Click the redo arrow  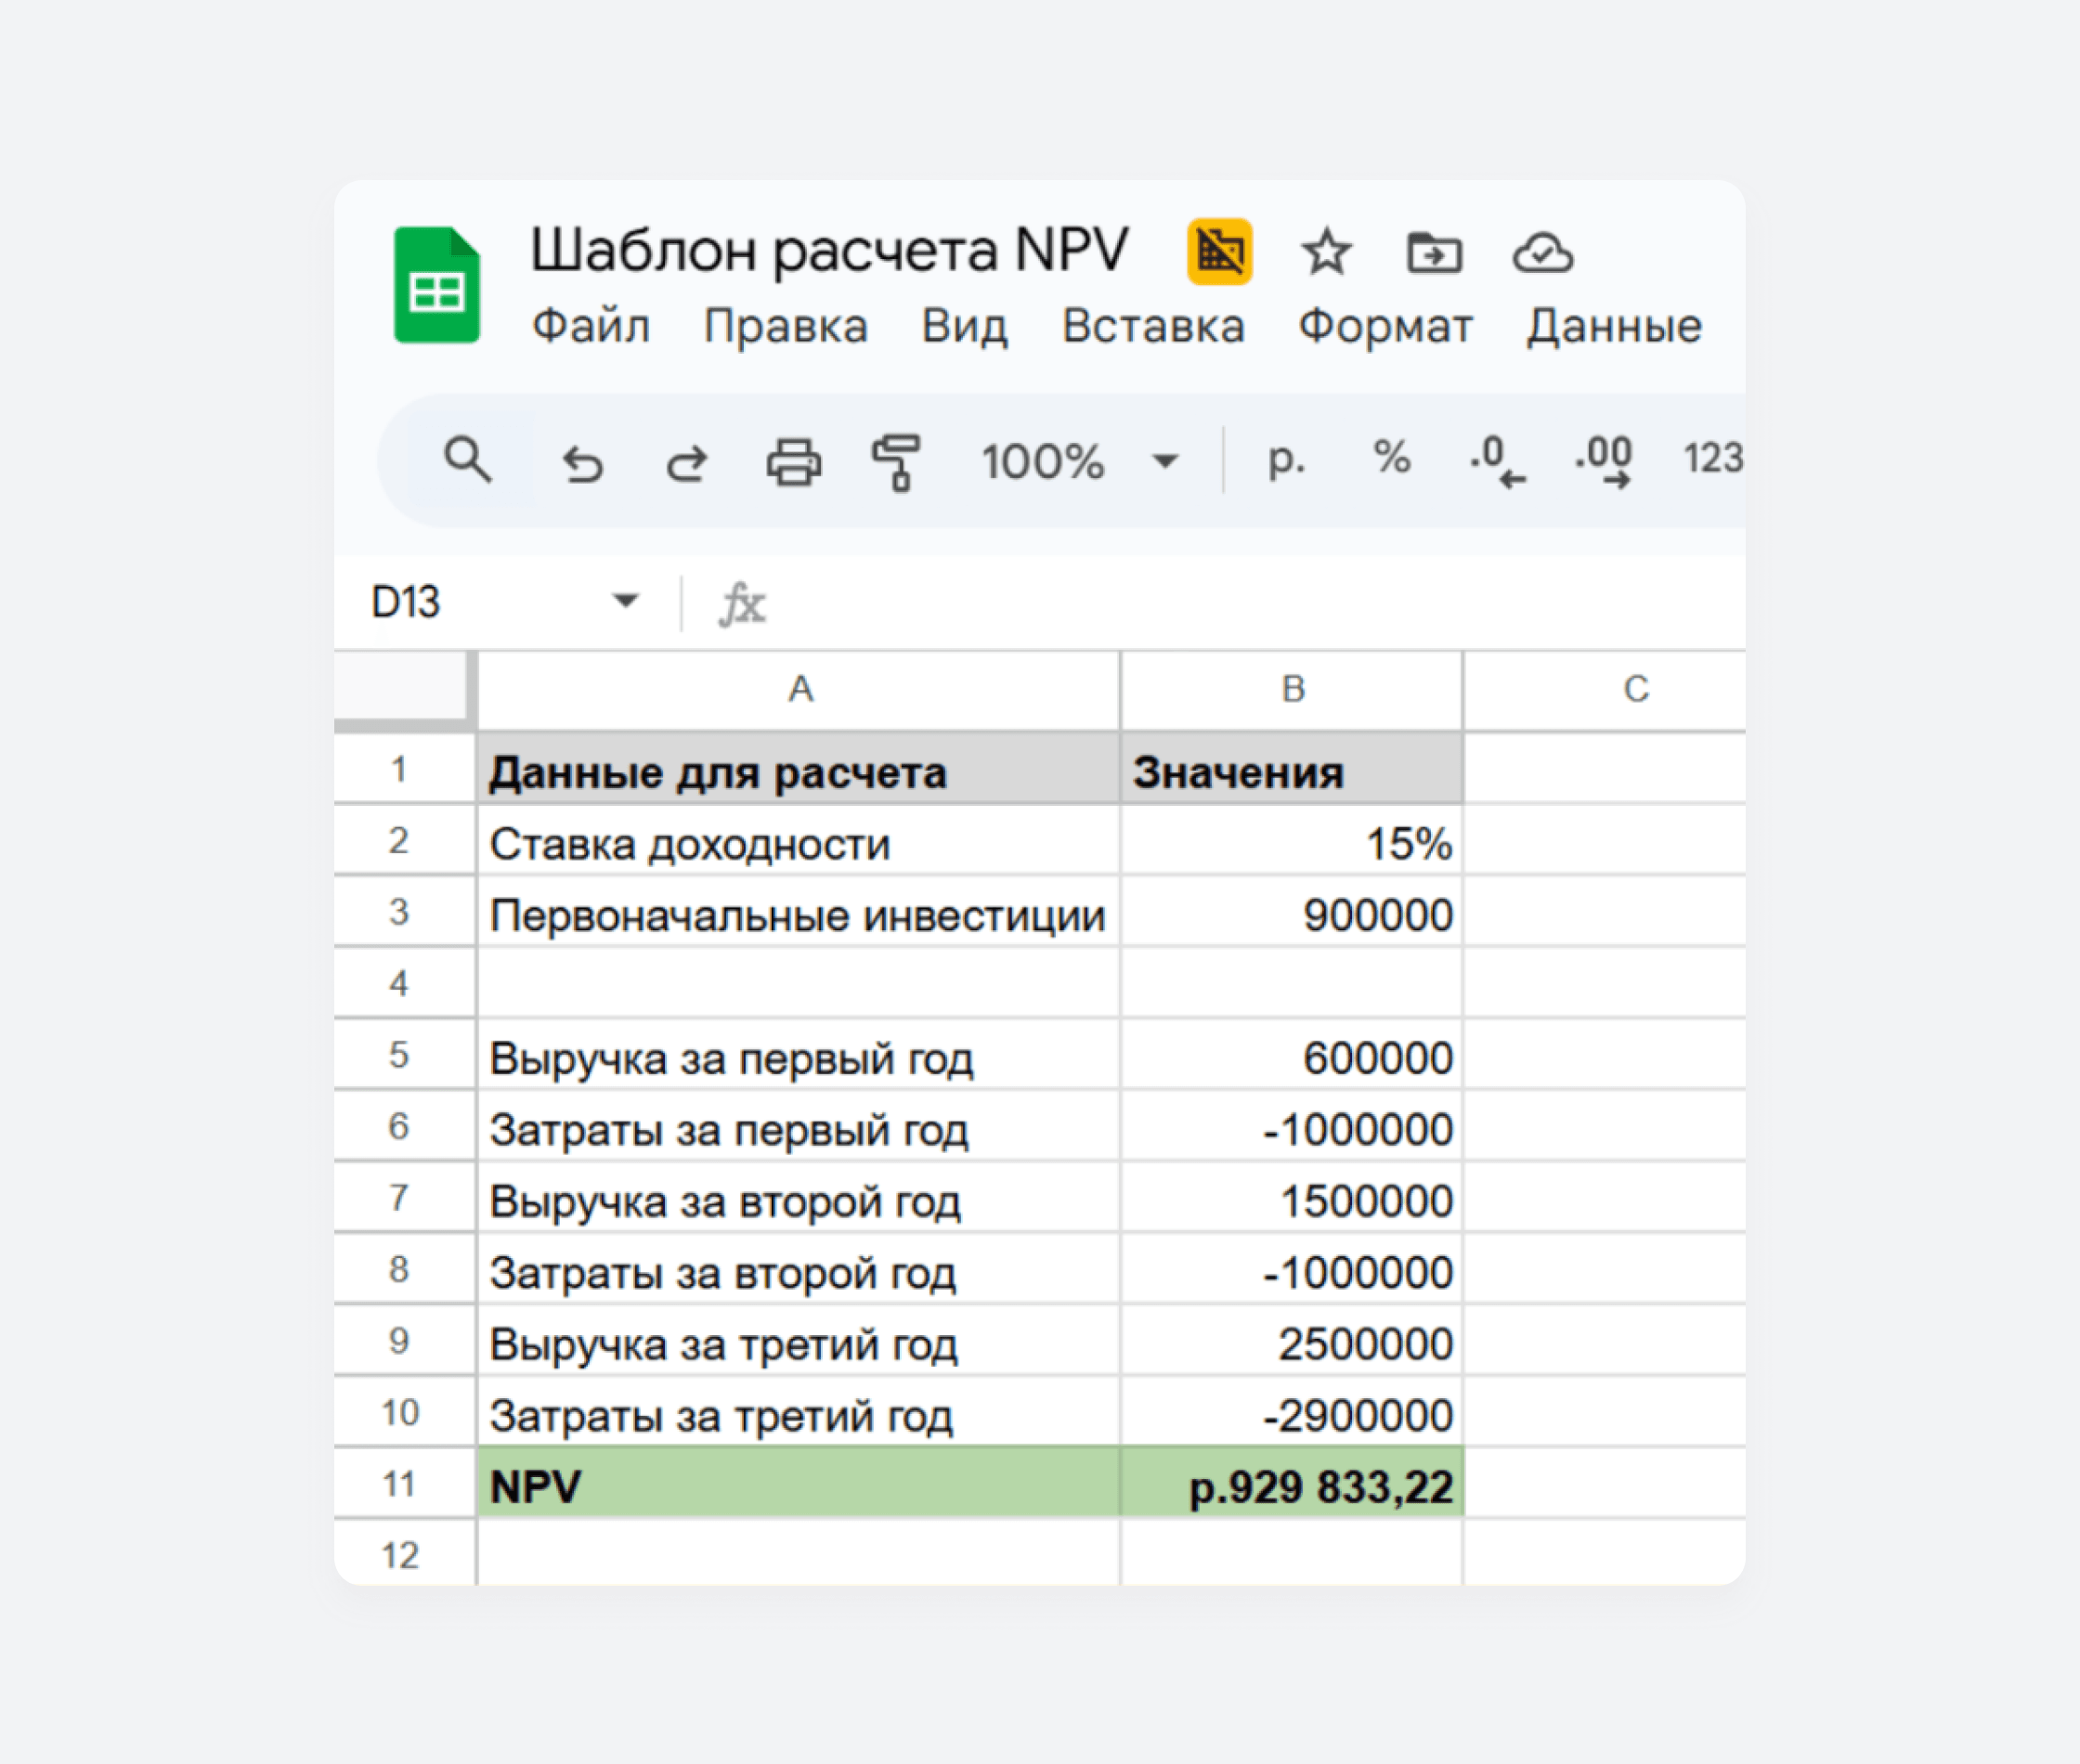pos(687,464)
